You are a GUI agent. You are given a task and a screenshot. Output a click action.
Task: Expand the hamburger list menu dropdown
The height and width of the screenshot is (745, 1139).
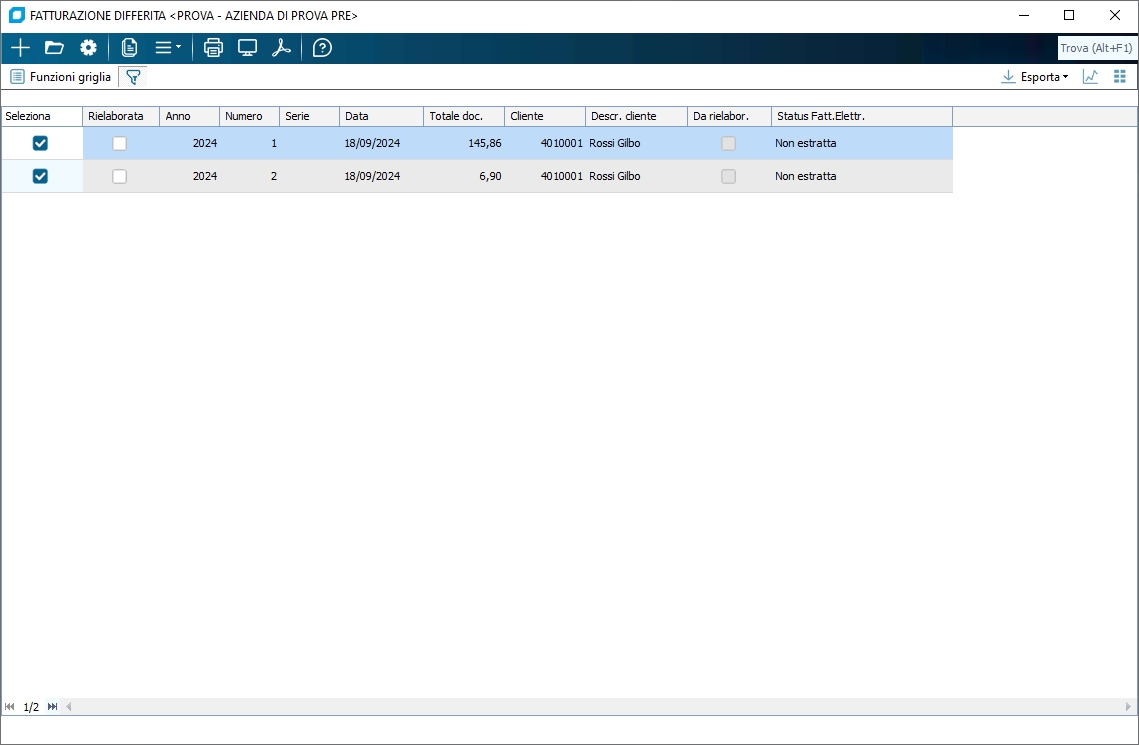pyautogui.click(x=168, y=48)
